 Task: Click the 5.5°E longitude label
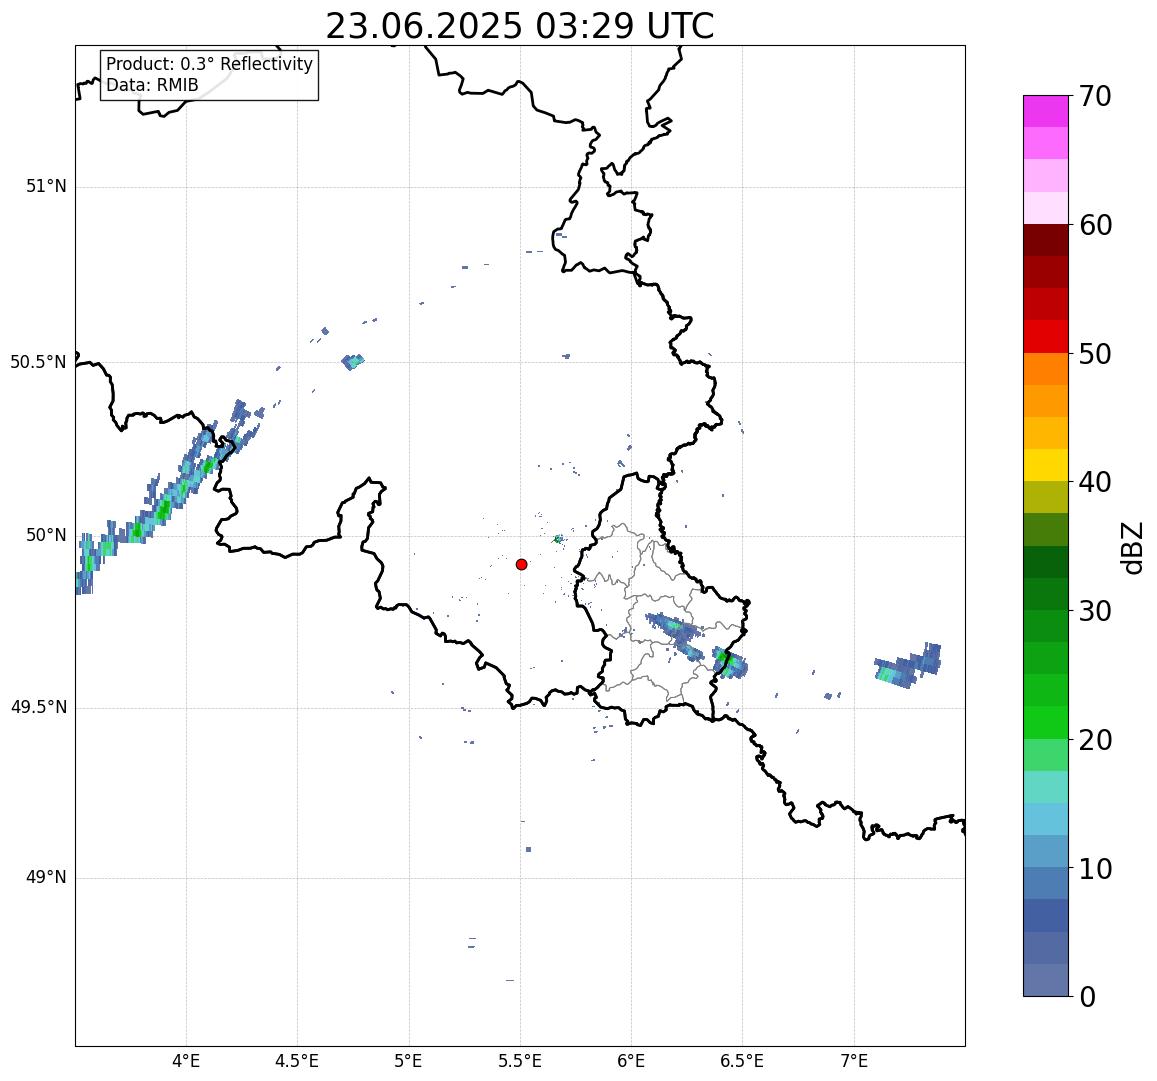click(x=520, y=1062)
